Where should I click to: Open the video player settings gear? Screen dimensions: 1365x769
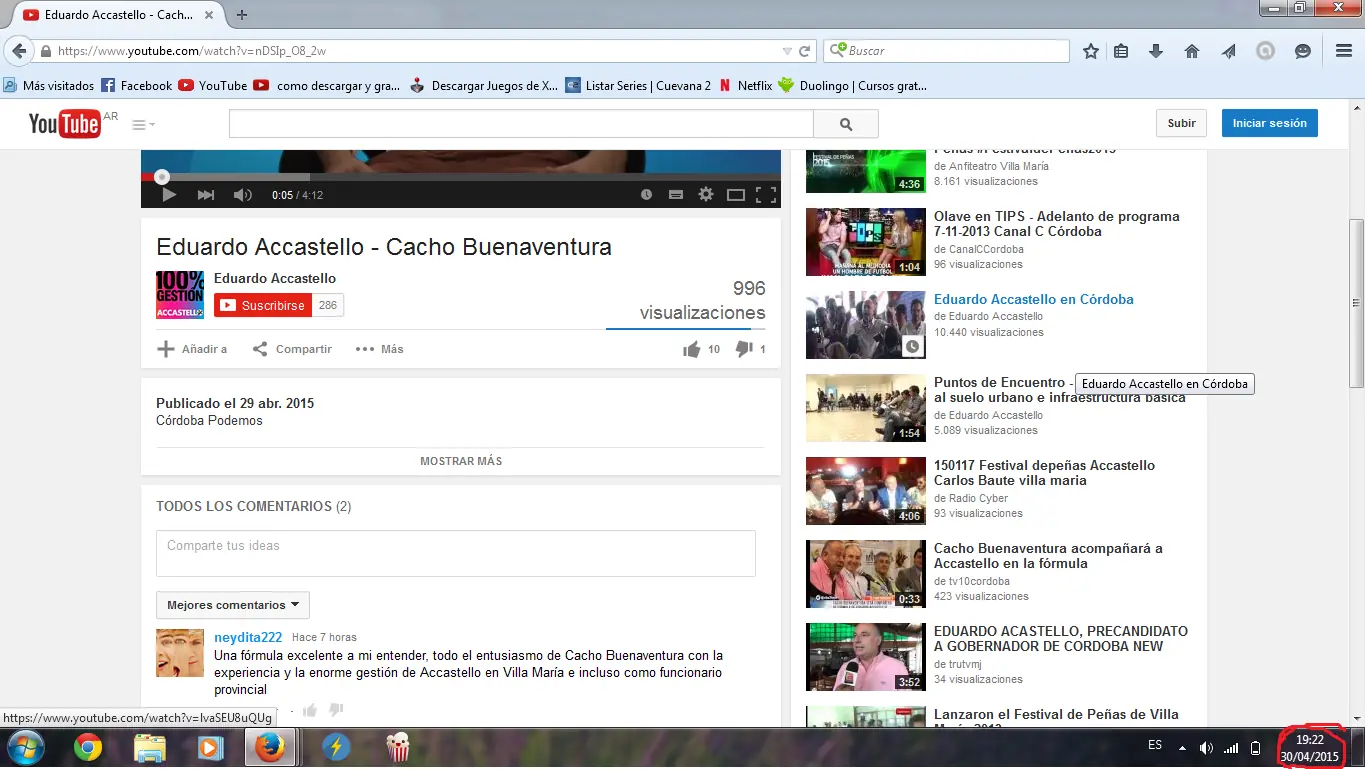[706, 195]
